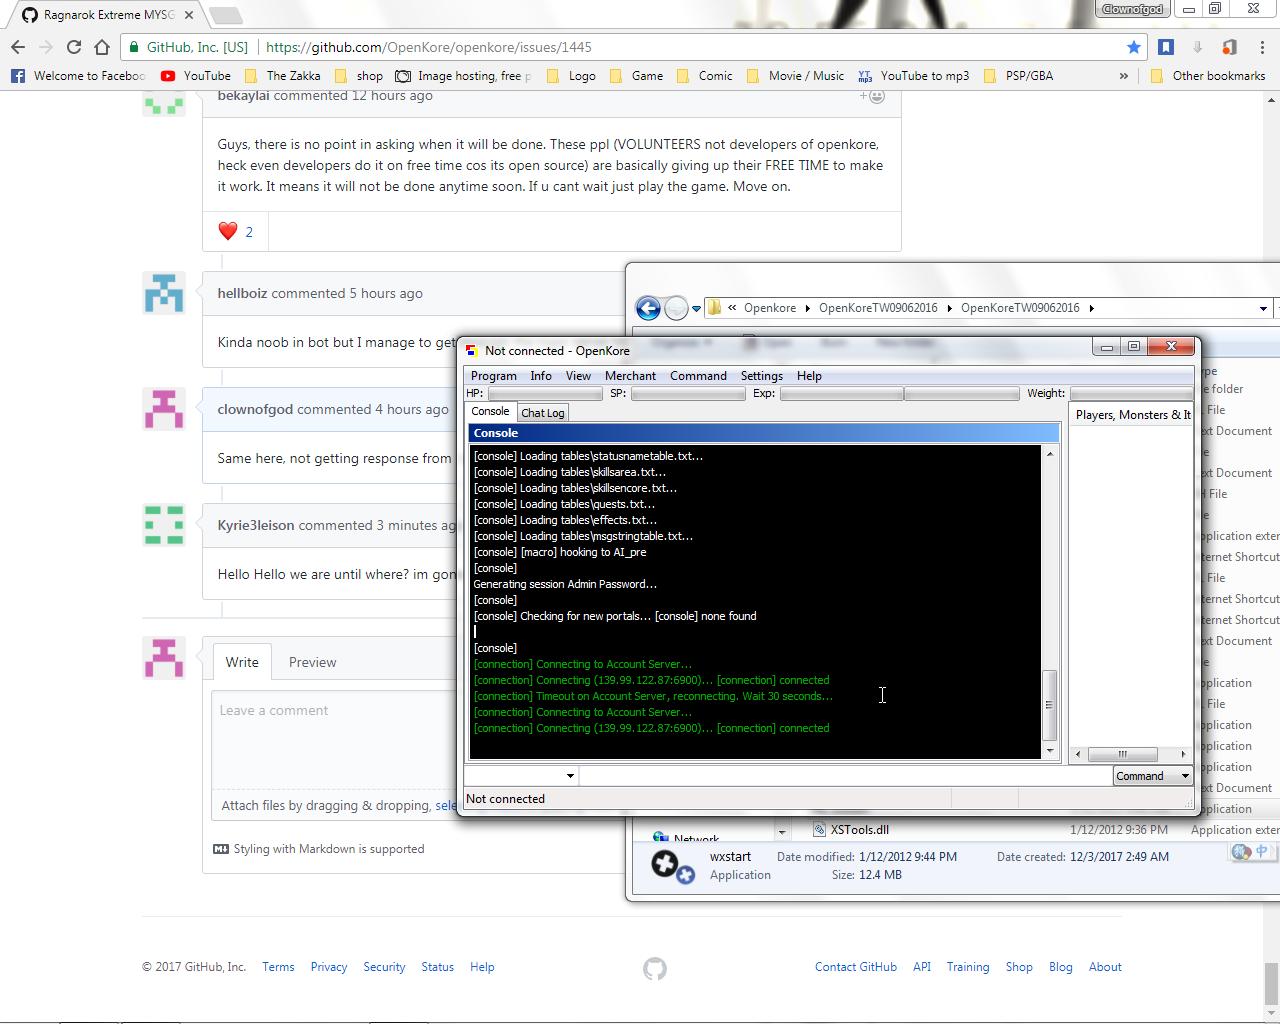
Task: Go to Chrome home page icon
Action: click(102, 47)
